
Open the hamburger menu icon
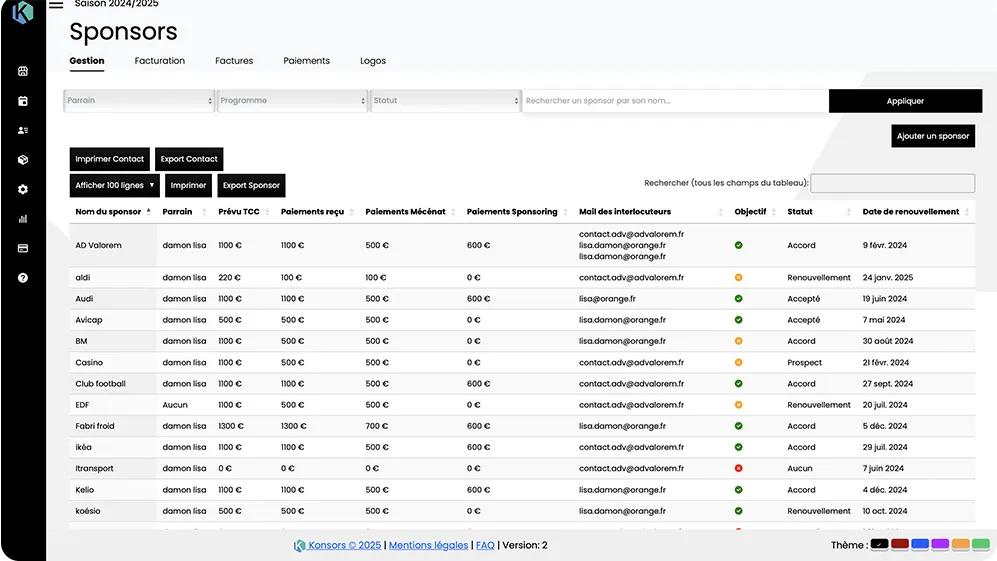coord(56,5)
